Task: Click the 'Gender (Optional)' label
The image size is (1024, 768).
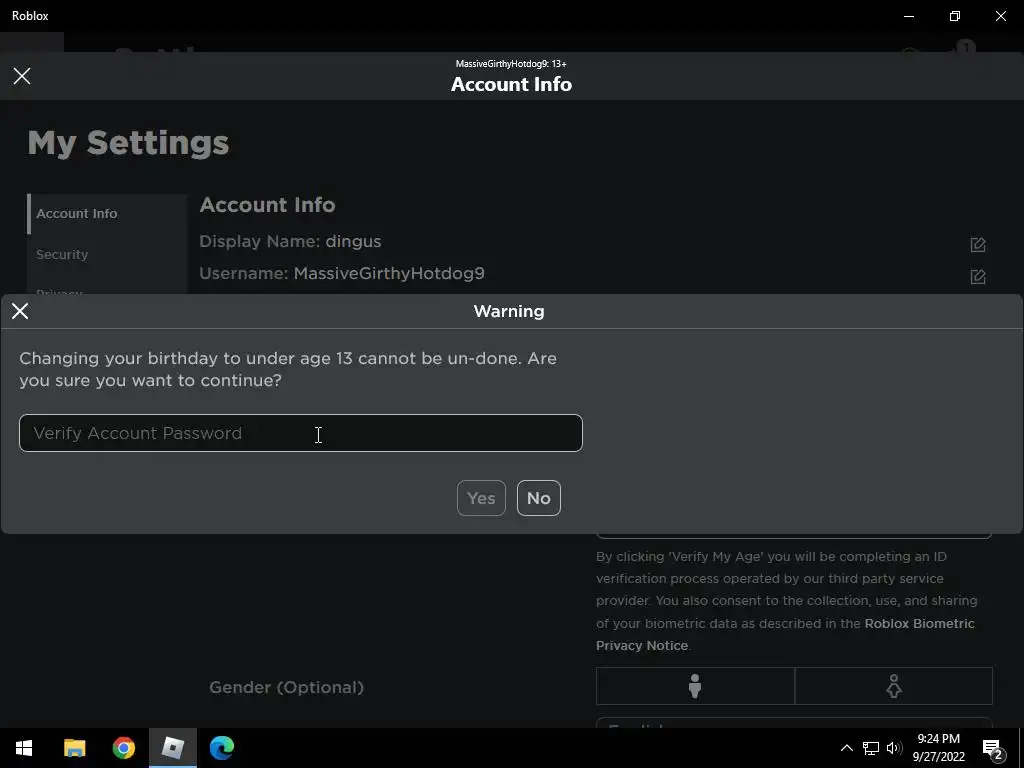Action: [286, 687]
